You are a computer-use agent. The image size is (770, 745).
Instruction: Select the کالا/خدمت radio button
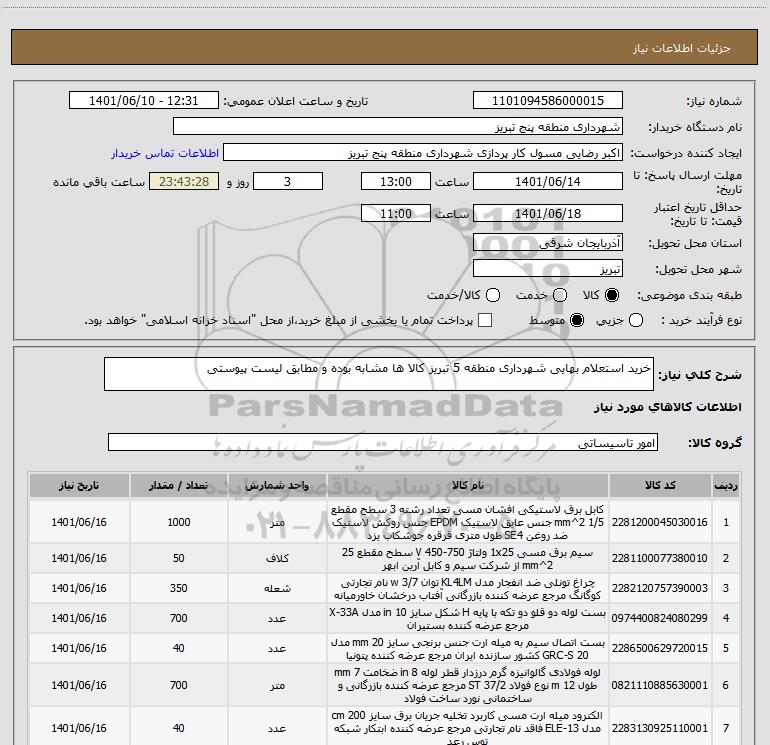[493, 295]
